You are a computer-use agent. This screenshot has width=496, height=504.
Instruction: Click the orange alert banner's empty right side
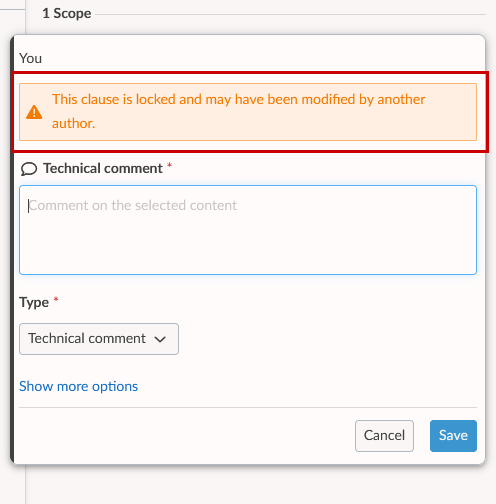[450, 112]
